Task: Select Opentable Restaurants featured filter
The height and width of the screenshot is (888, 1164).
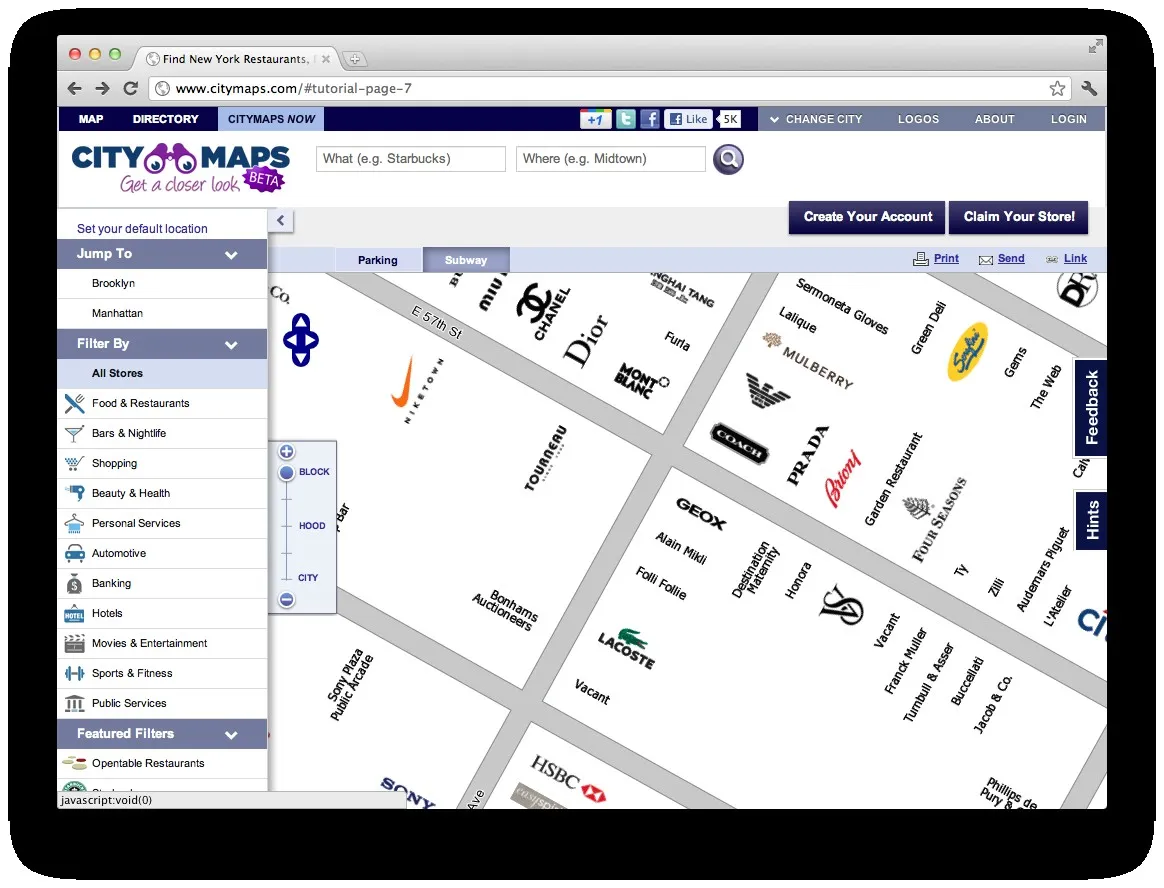Action: 163,763
